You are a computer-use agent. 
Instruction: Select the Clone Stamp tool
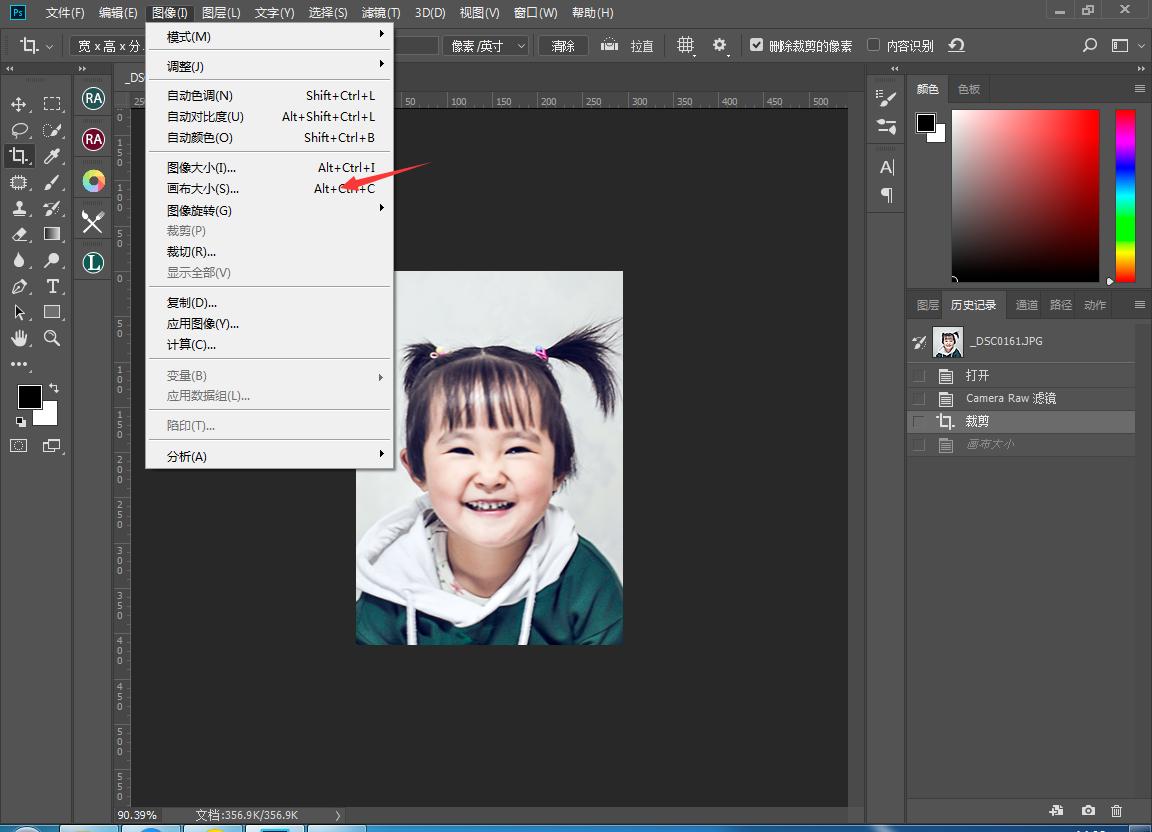coord(18,208)
